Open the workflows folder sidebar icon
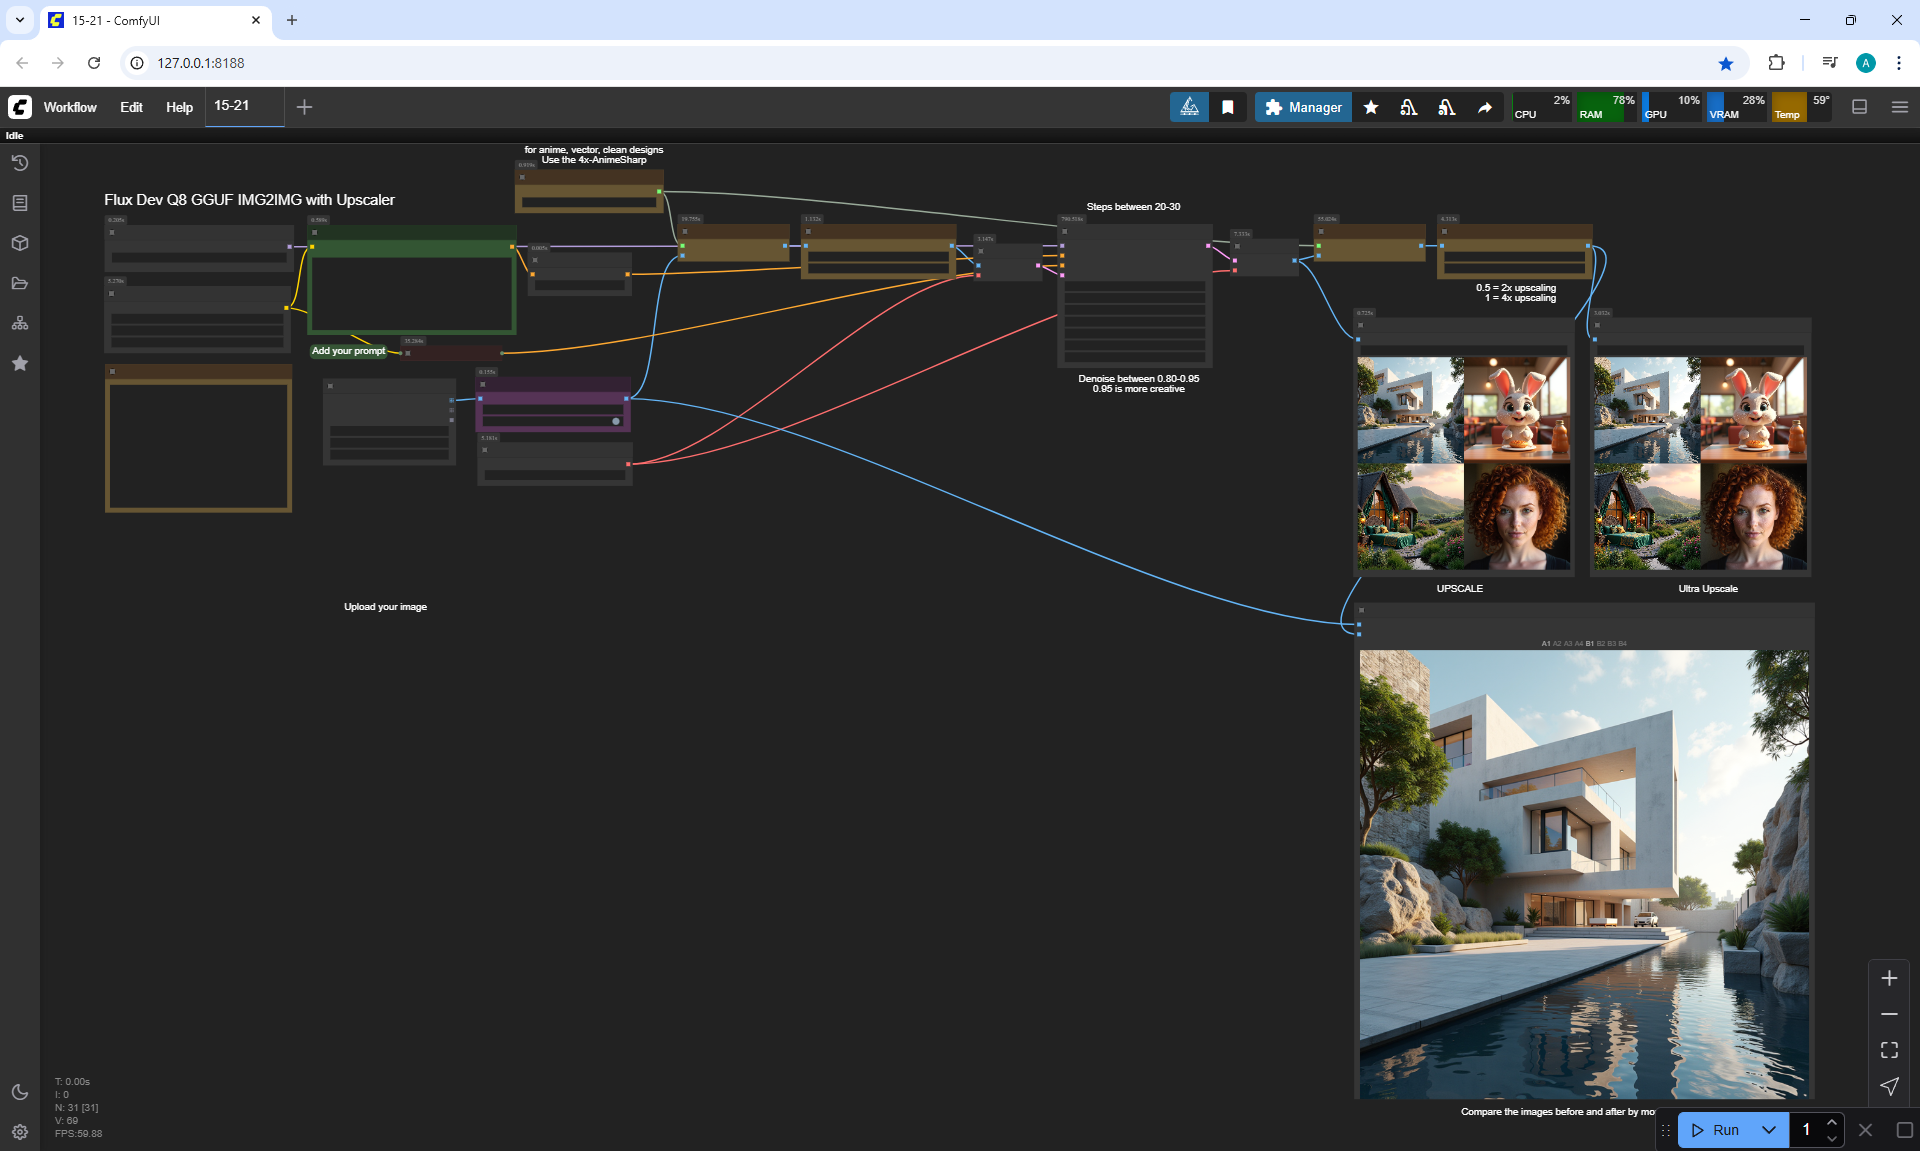This screenshot has width=1920, height=1151. [x=20, y=283]
